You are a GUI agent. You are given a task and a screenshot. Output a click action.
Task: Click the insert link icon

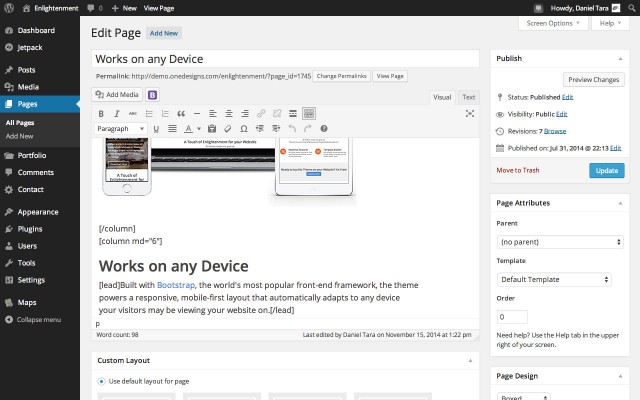[x=261, y=114]
